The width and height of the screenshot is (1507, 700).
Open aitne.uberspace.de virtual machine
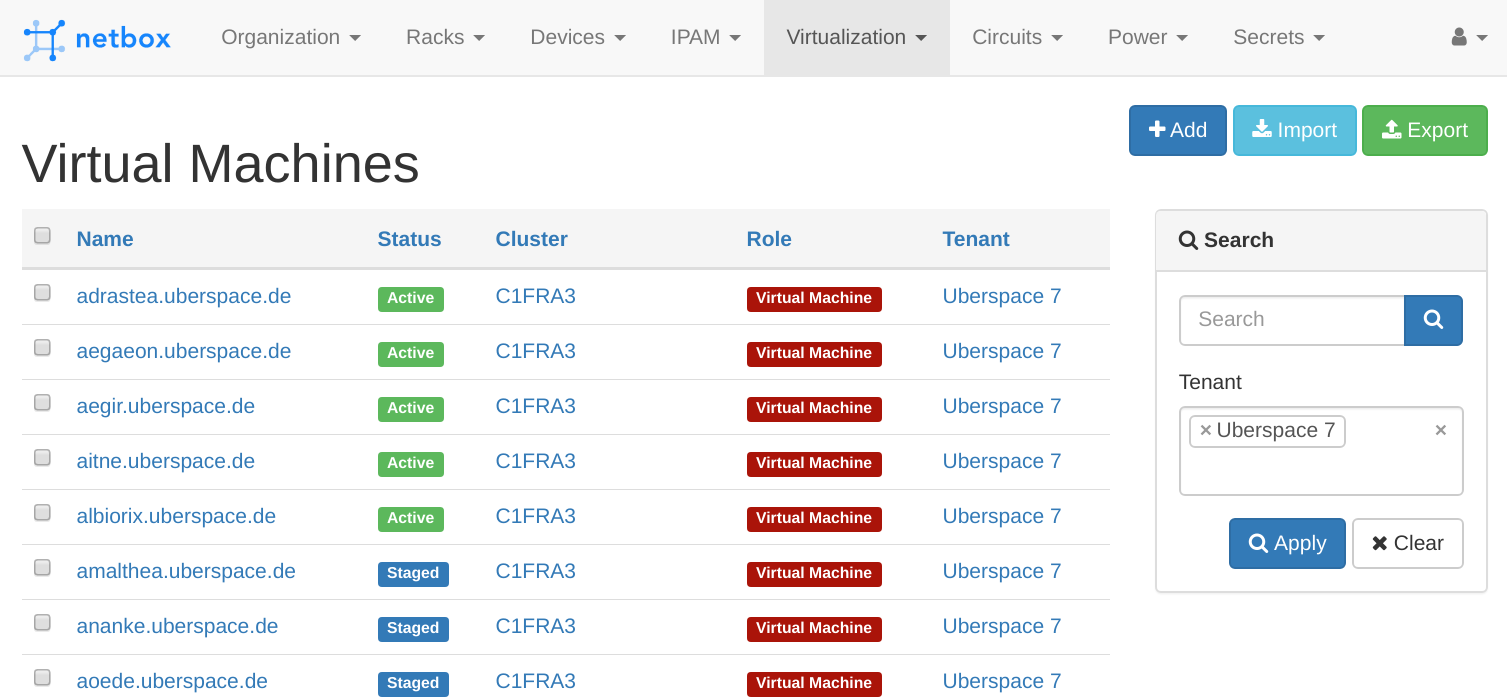pyautogui.click(x=166, y=461)
